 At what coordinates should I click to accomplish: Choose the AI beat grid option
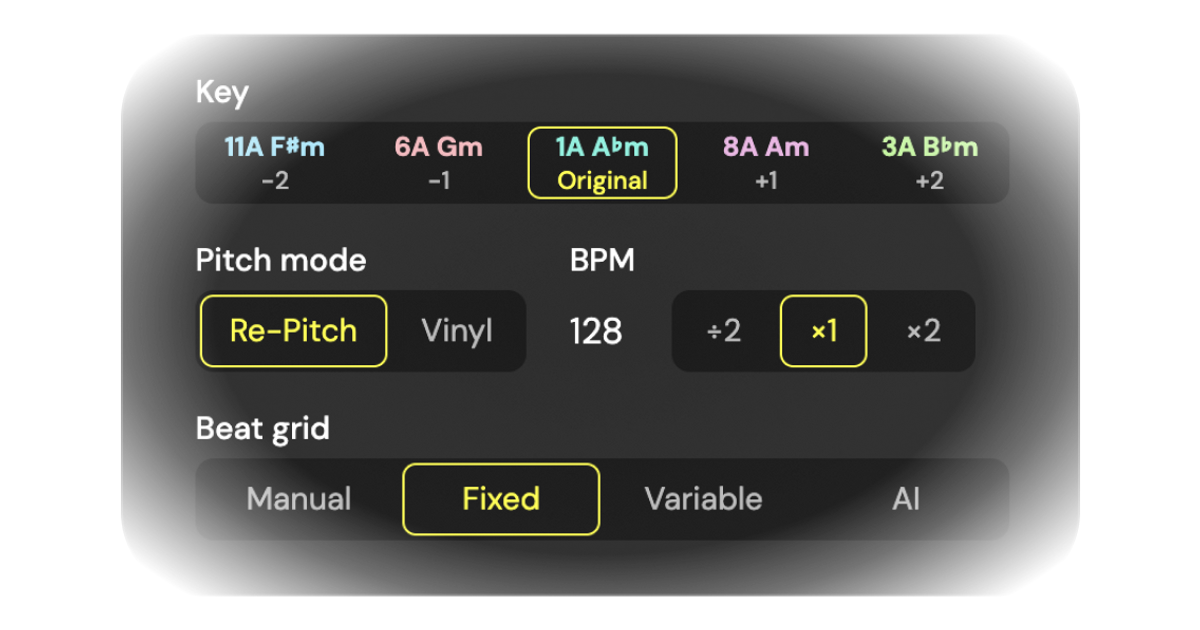point(907,499)
